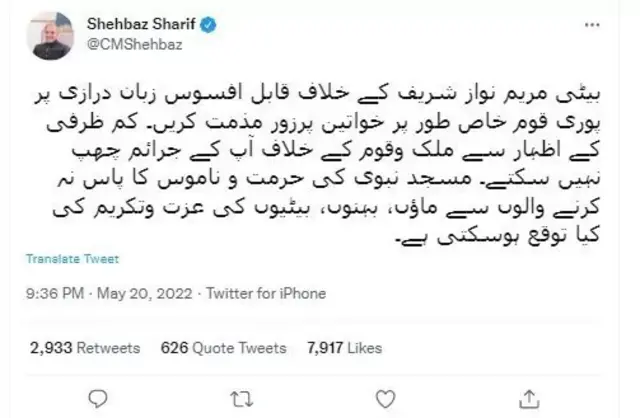Open the 9:36 PM timestamp
Image resolution: width=640 pixels, height=418 pixels.
point(55,293)
